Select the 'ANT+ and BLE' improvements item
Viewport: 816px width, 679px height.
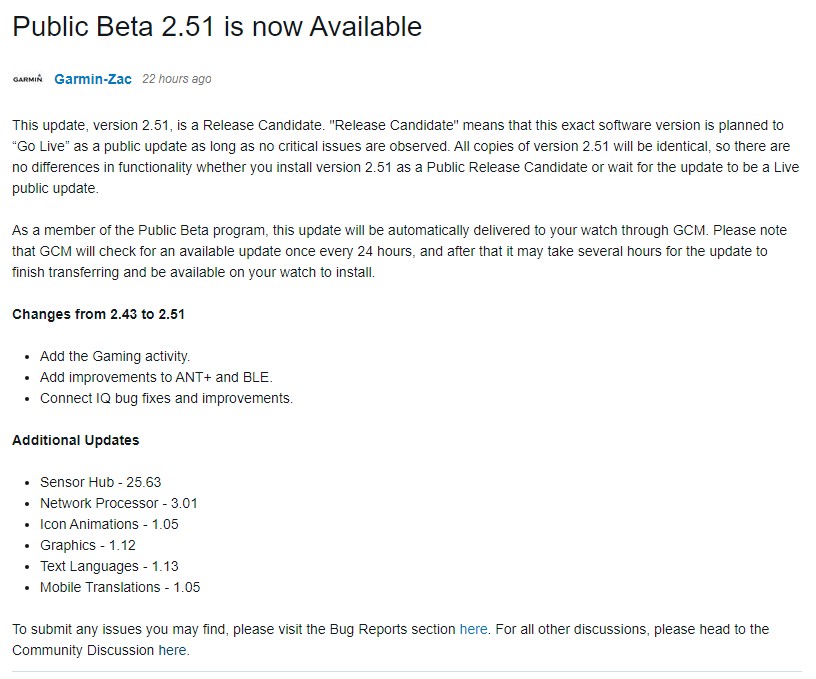(x=156, y=377)
